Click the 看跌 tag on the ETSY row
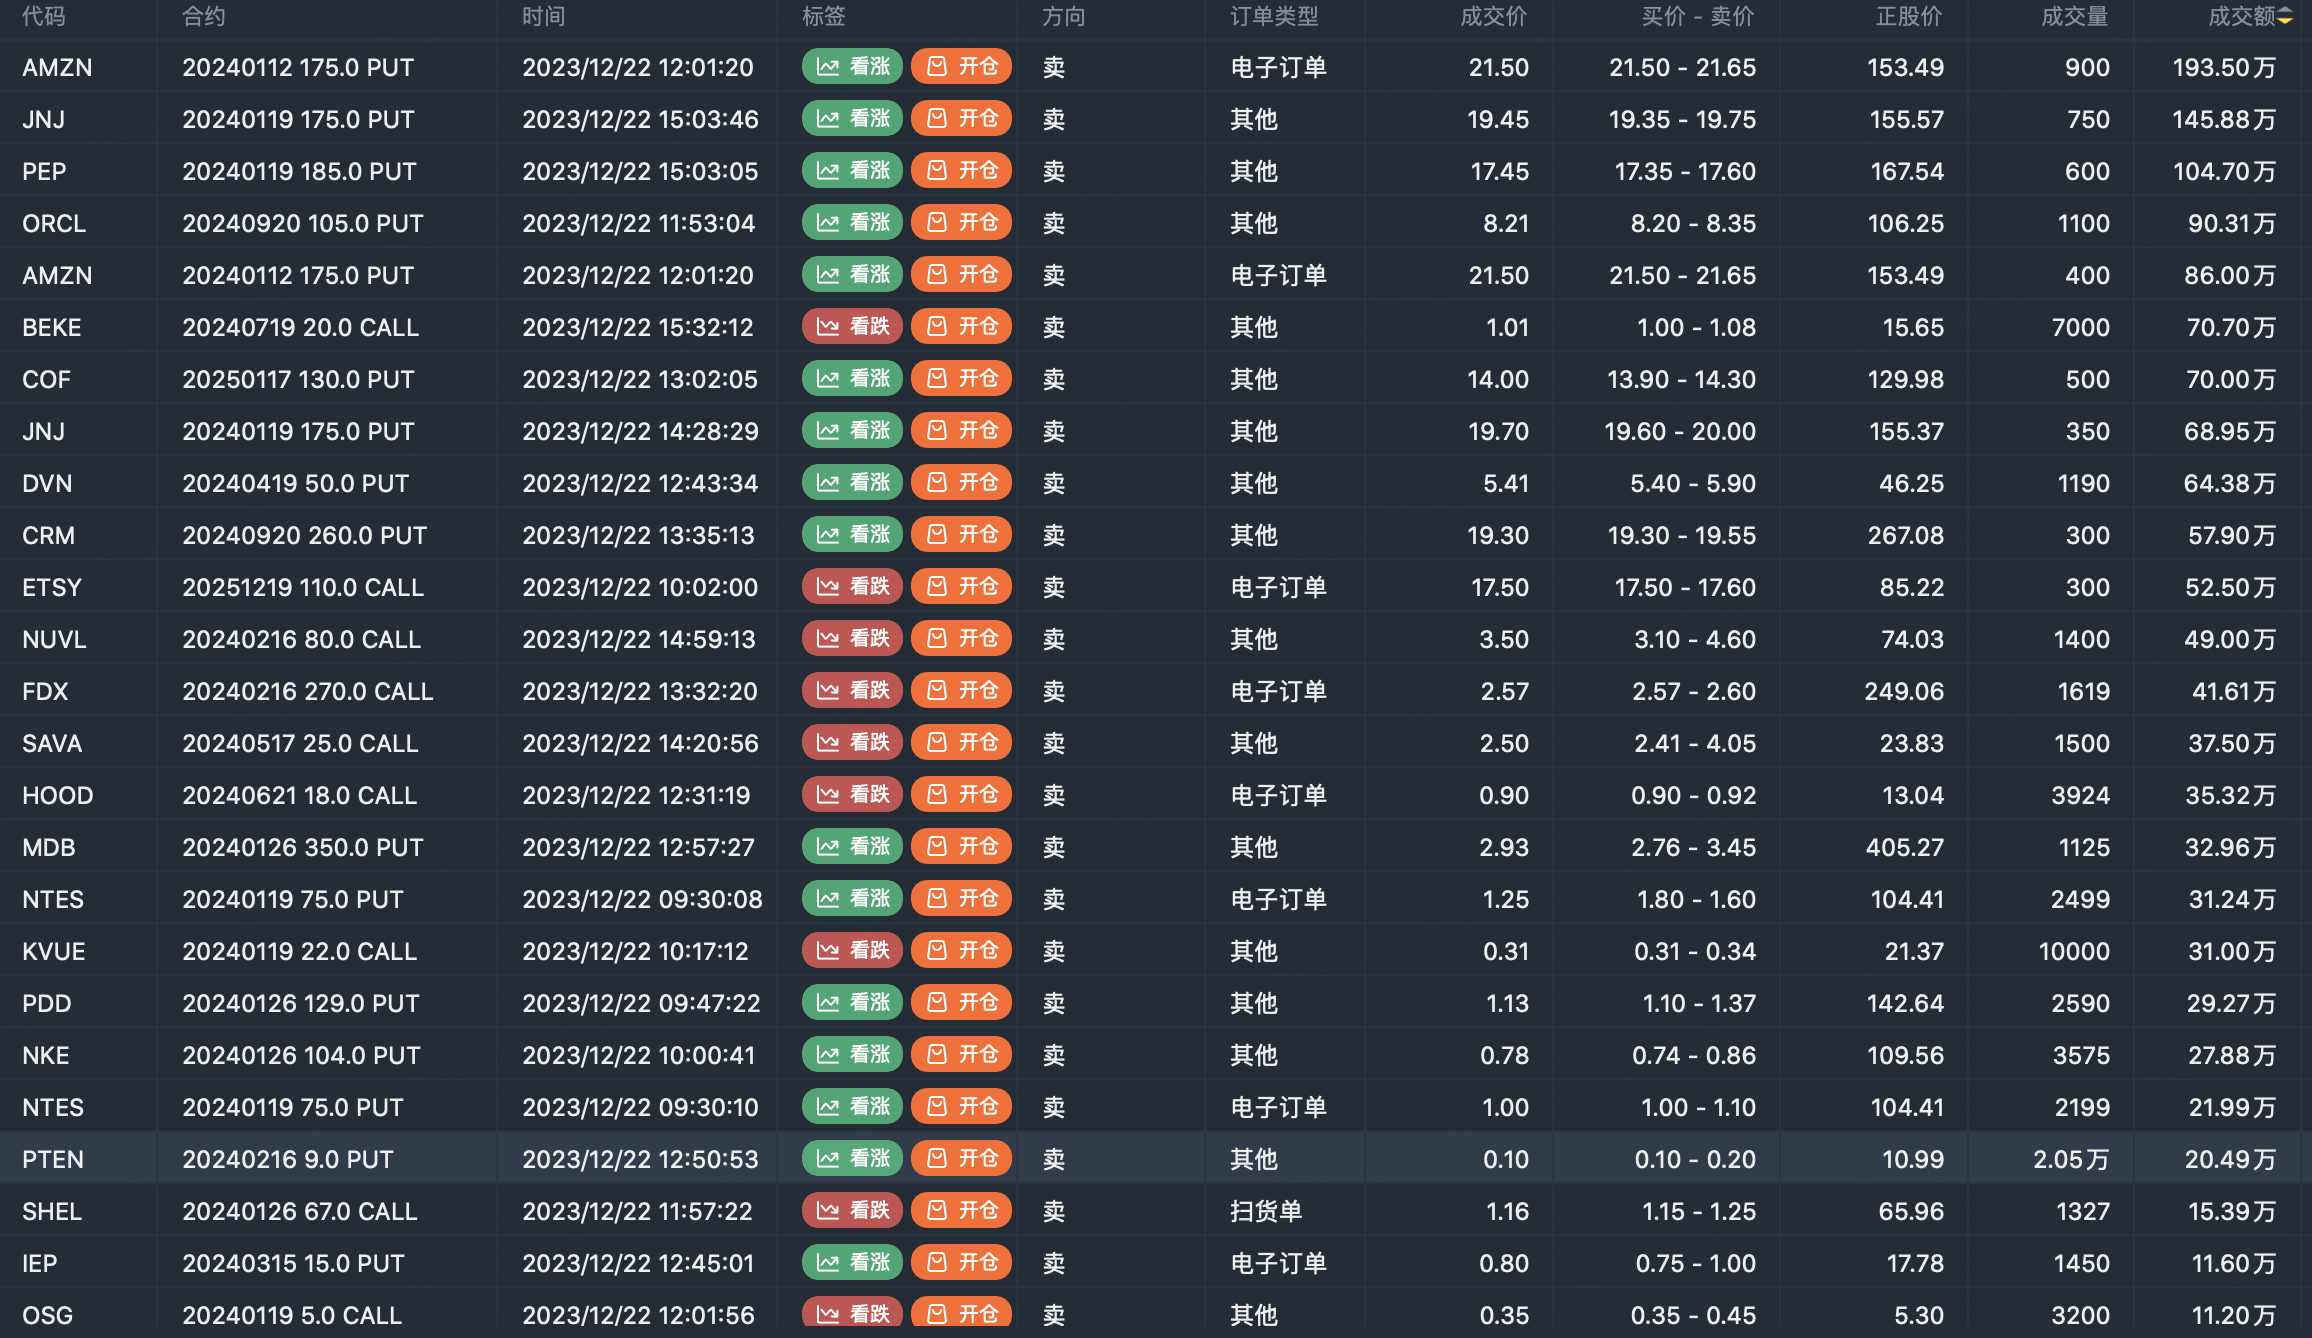The height and width of the screenshot is (1338, 2312). [x=852, y=586]
